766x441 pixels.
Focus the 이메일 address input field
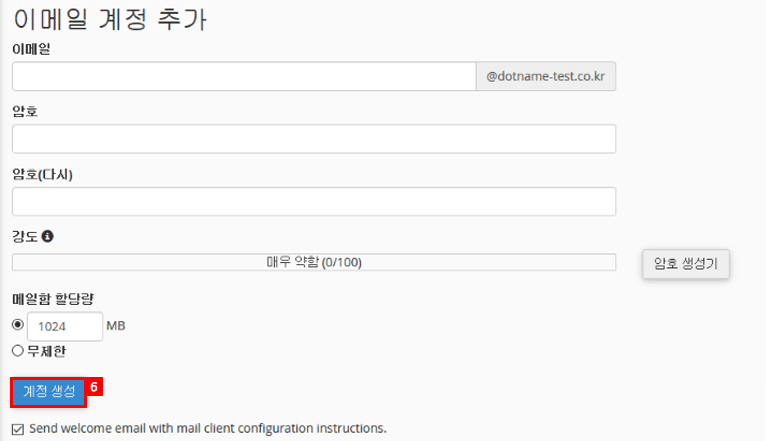(x=244, y=77)
